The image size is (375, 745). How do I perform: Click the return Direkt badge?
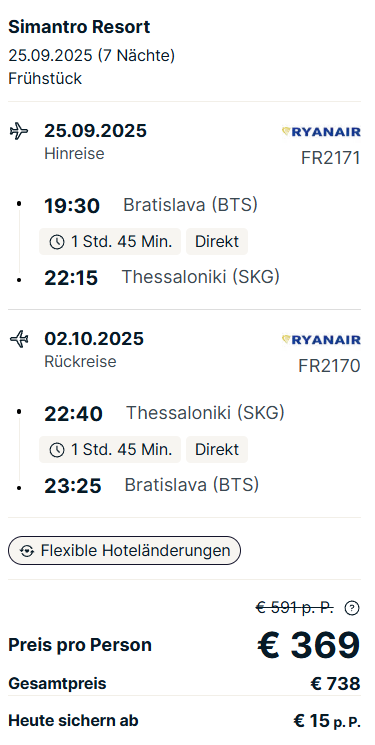coord(217,450)
